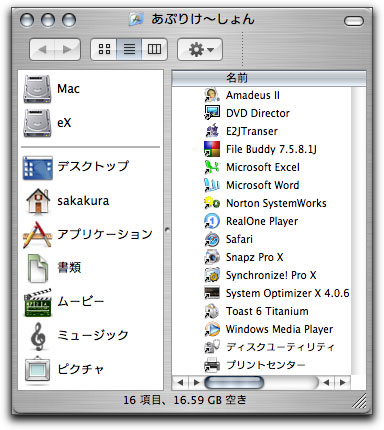Click the window resize grip

coord(359,401)
